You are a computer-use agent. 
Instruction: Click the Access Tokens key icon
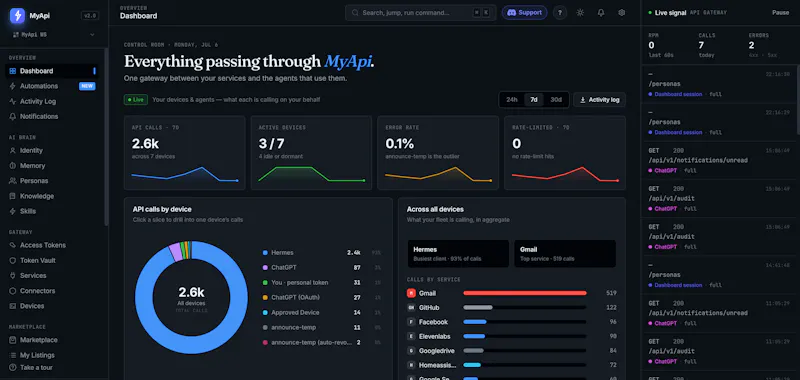tap(13, 245)
